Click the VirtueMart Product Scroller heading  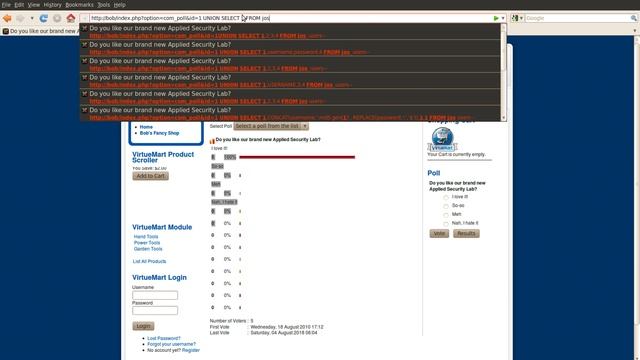163,157
